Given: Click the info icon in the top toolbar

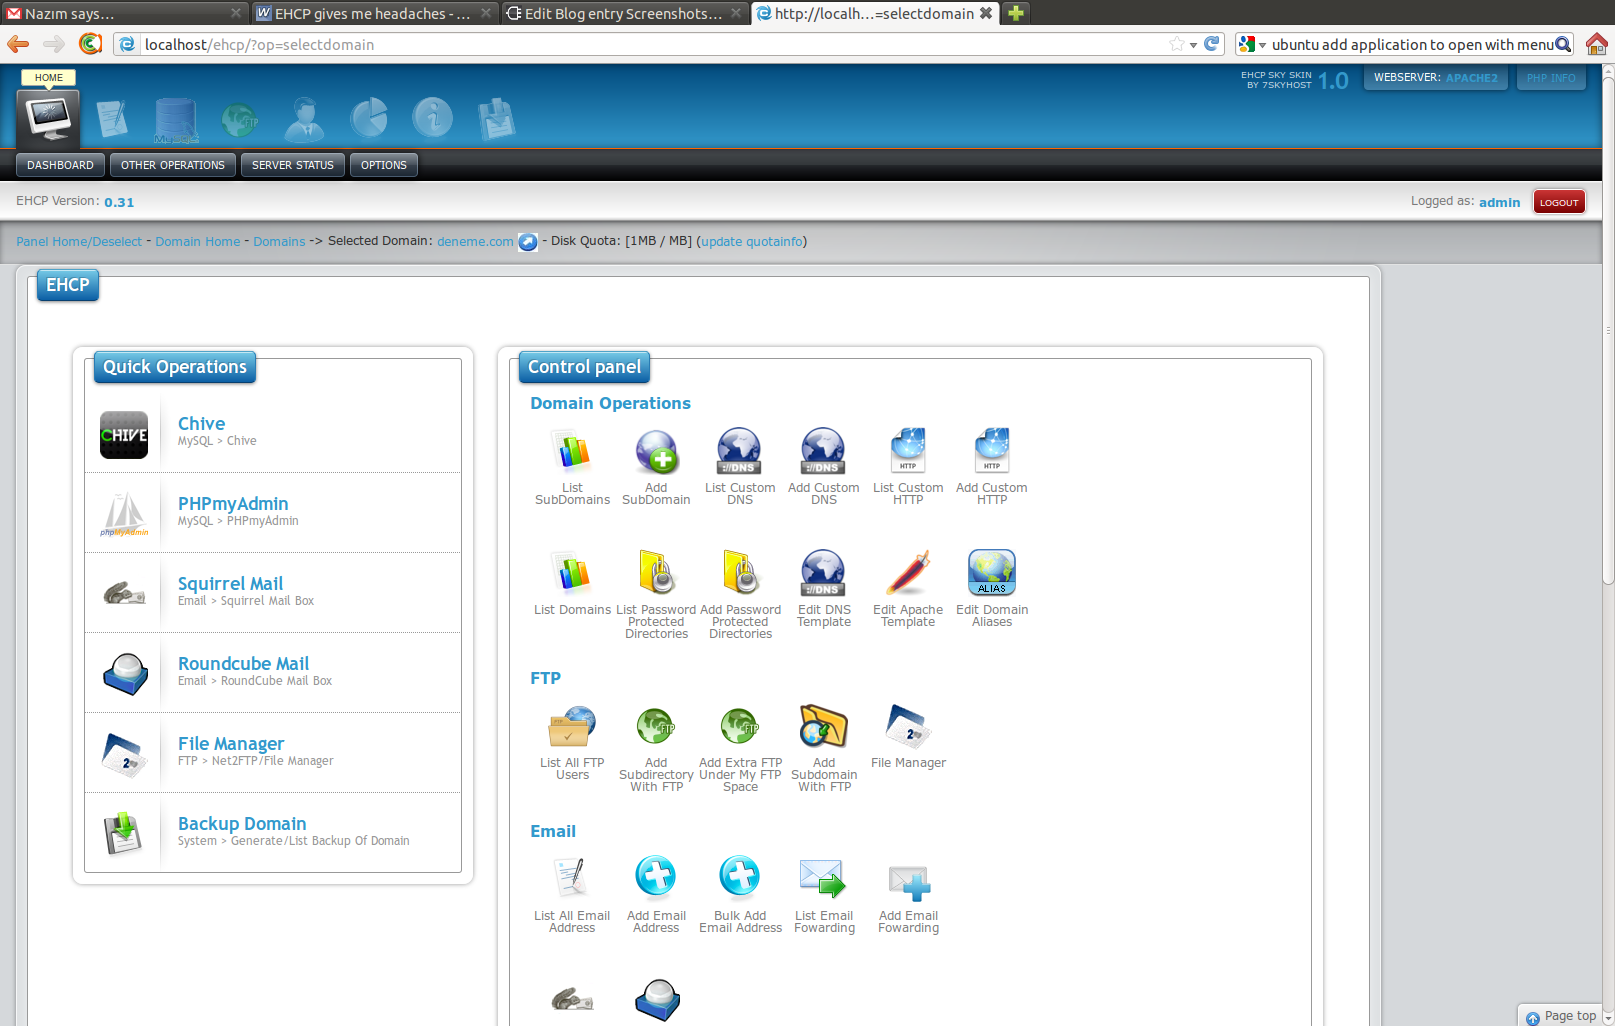Looking at the screenshot, I should (x=432, y=118).
